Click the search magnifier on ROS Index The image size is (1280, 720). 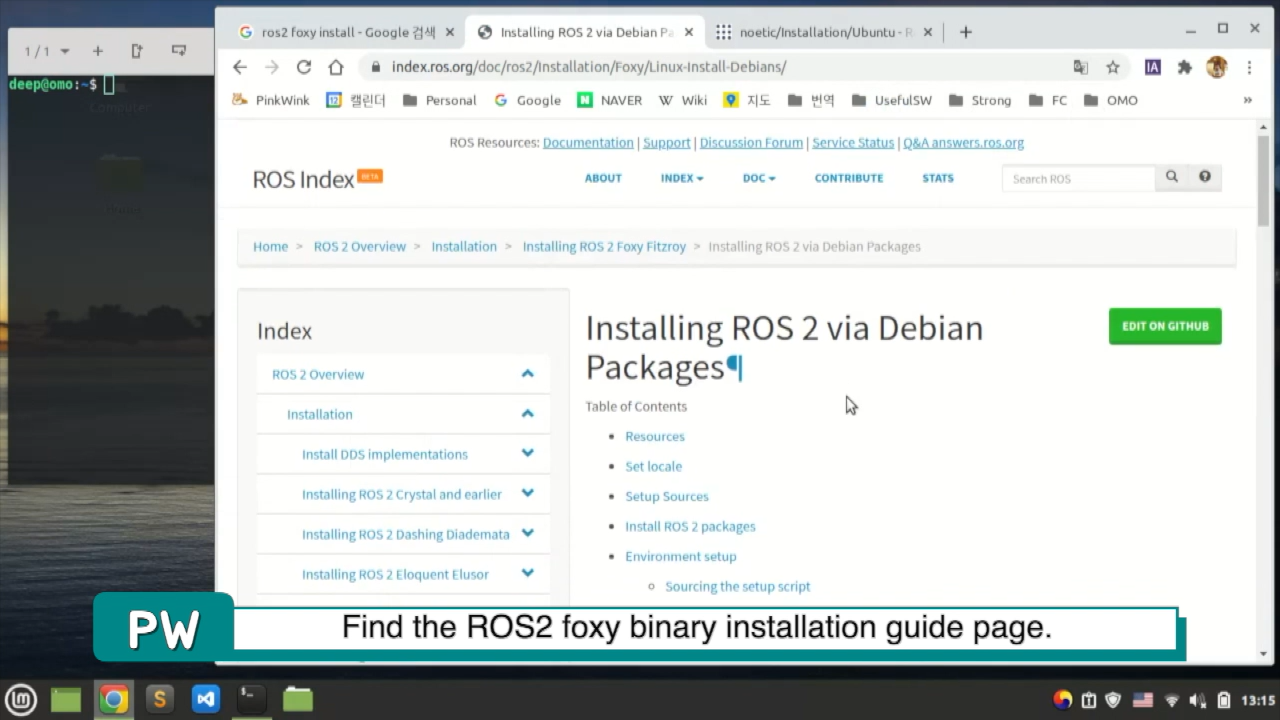[x=1171, y=177]
